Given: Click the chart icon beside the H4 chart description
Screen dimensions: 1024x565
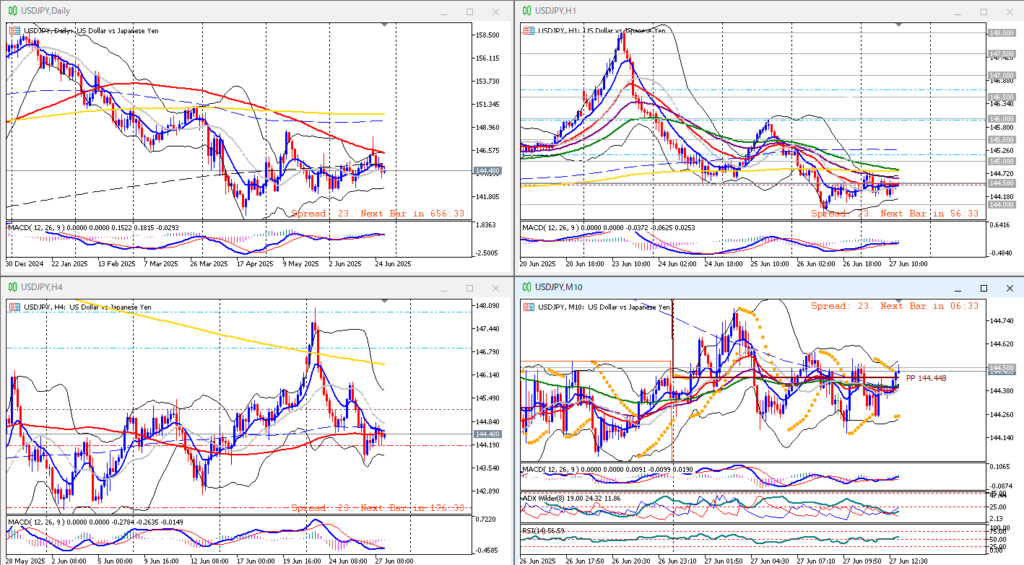Looking at the screenshot, I should (14, 307).
